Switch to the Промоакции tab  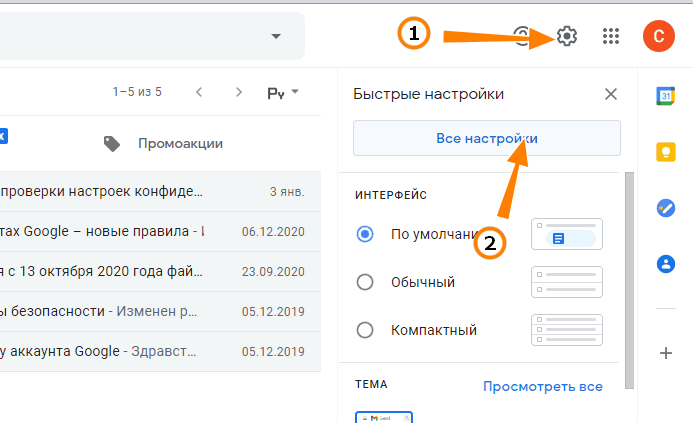[x=165, y=144]
